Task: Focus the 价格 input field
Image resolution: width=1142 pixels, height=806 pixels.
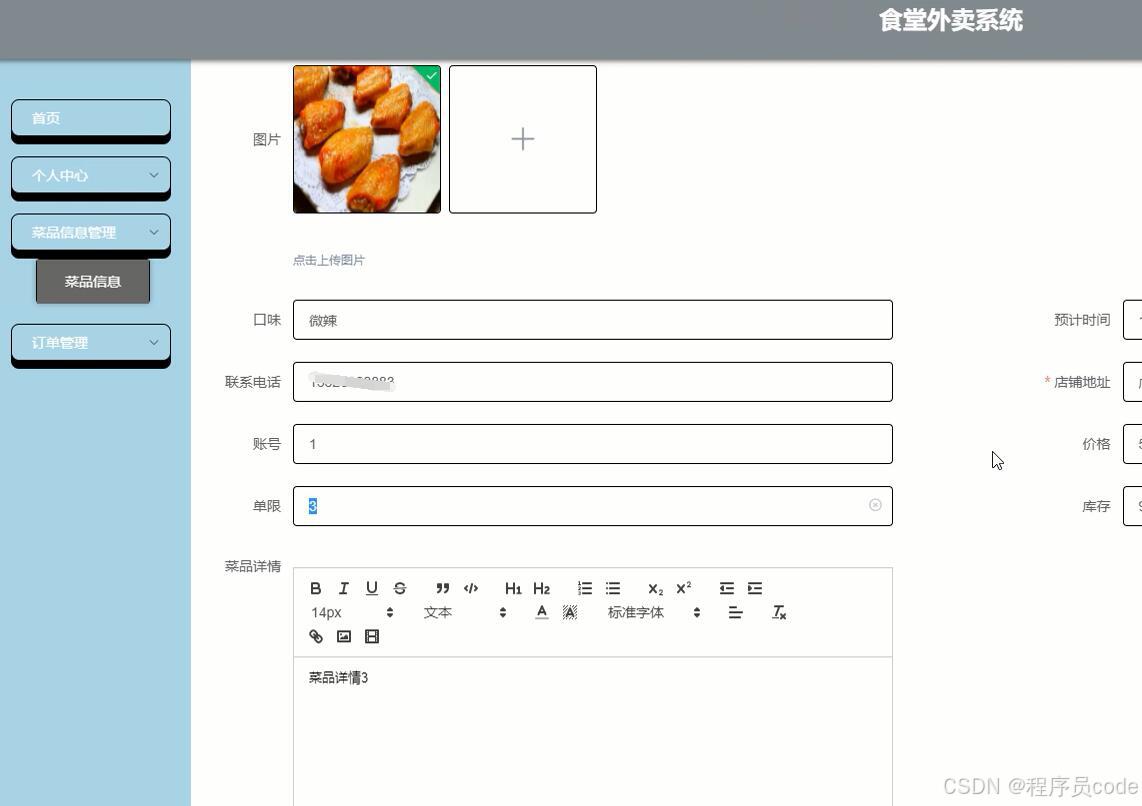Action: [x=1133, y=444]
